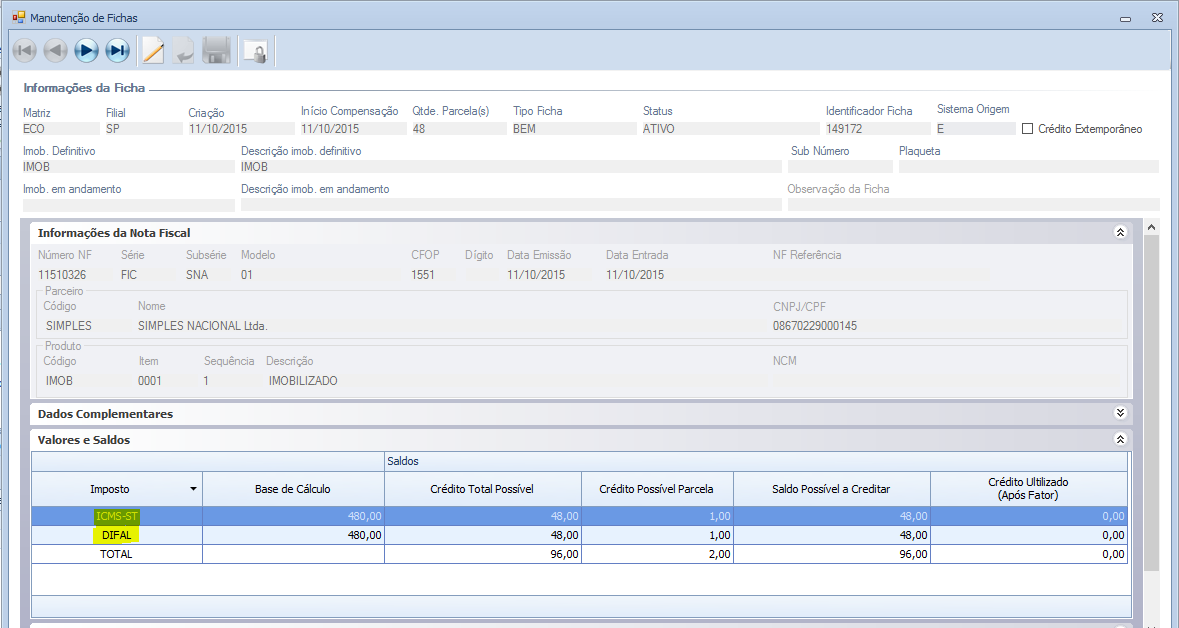Click the padlock icon in toolbar
Image resolution: width=1179 pixels, height=628 pixels.
tap(256, 51)
